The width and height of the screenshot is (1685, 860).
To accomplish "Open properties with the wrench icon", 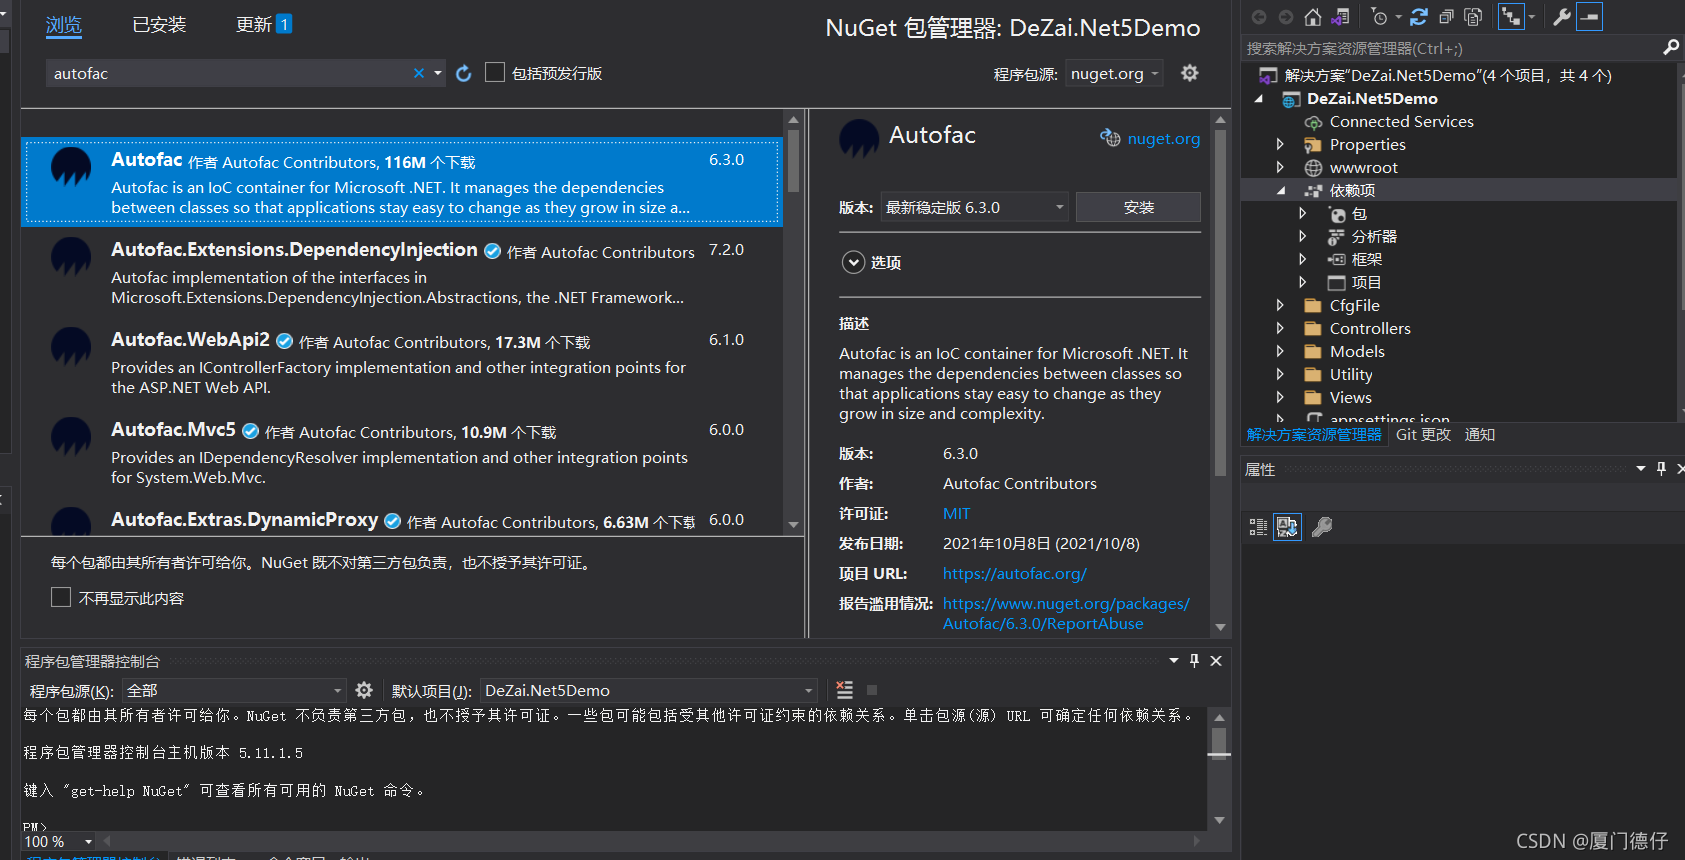I will click(x=1561, y=17).
